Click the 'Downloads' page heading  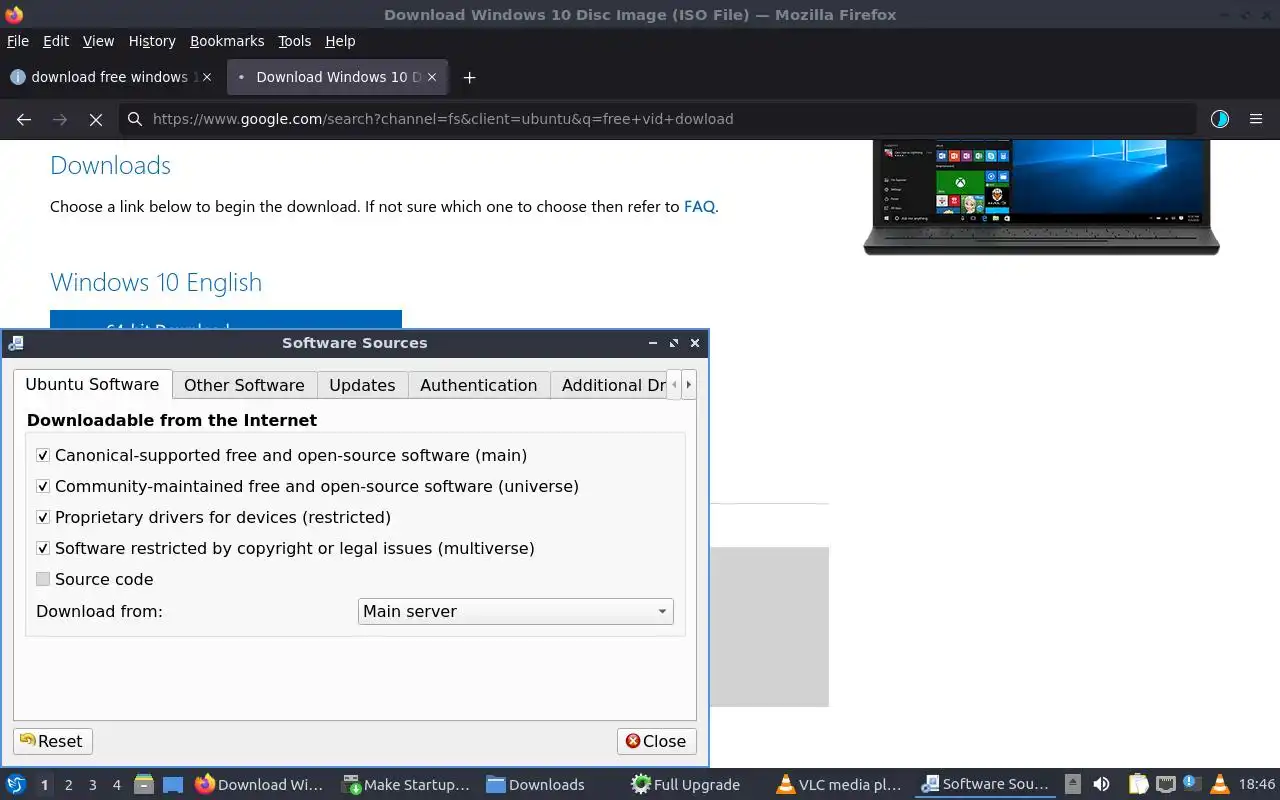tap(110, 165)
